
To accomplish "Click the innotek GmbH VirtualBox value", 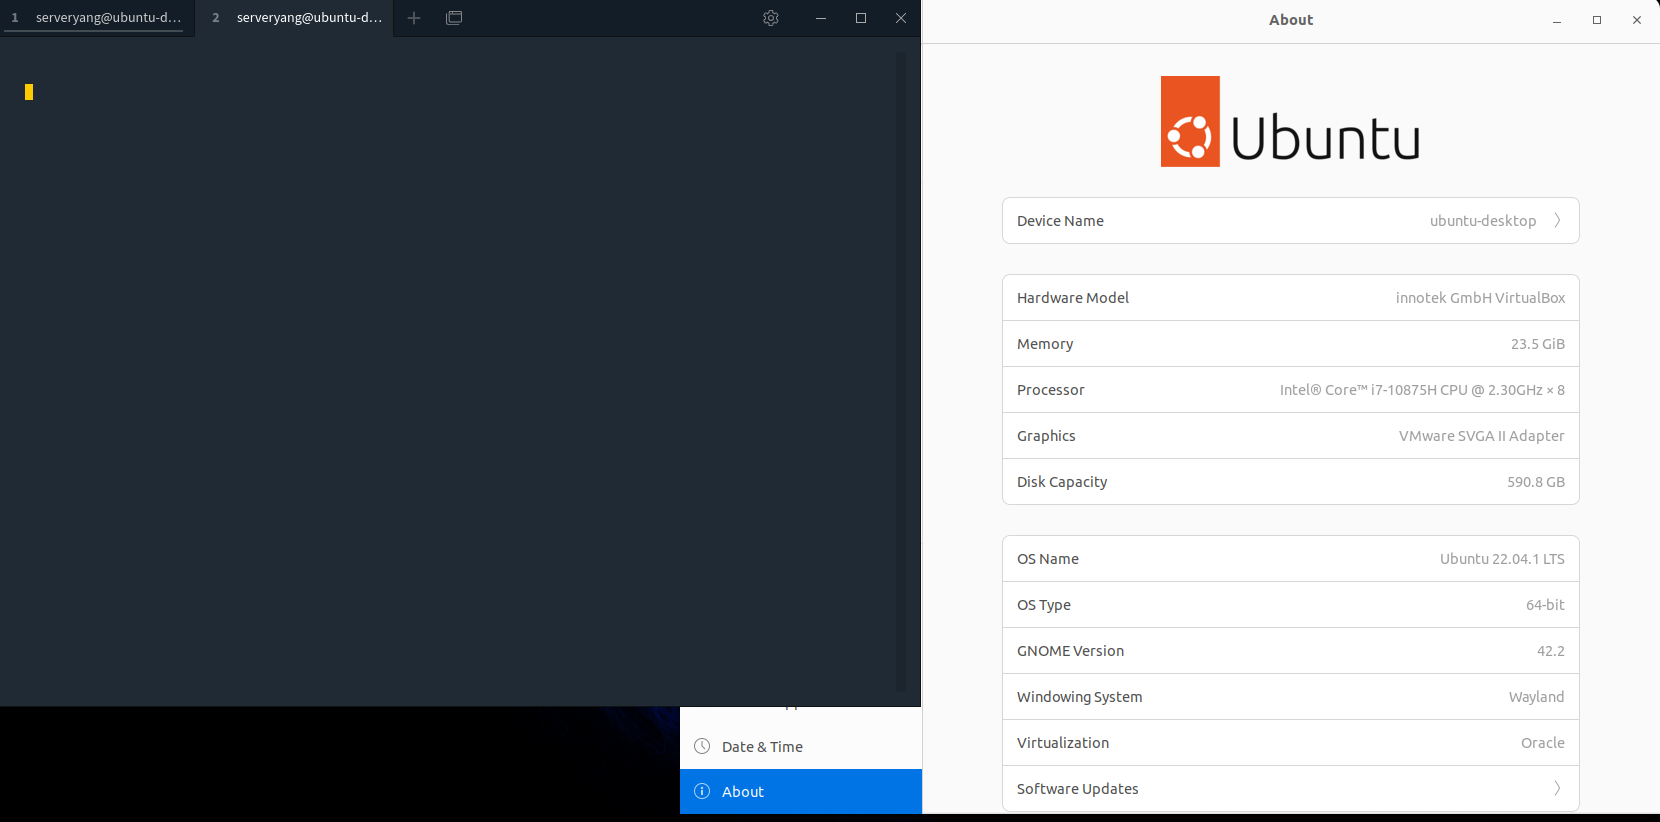I will click(x=1480, y=298).
